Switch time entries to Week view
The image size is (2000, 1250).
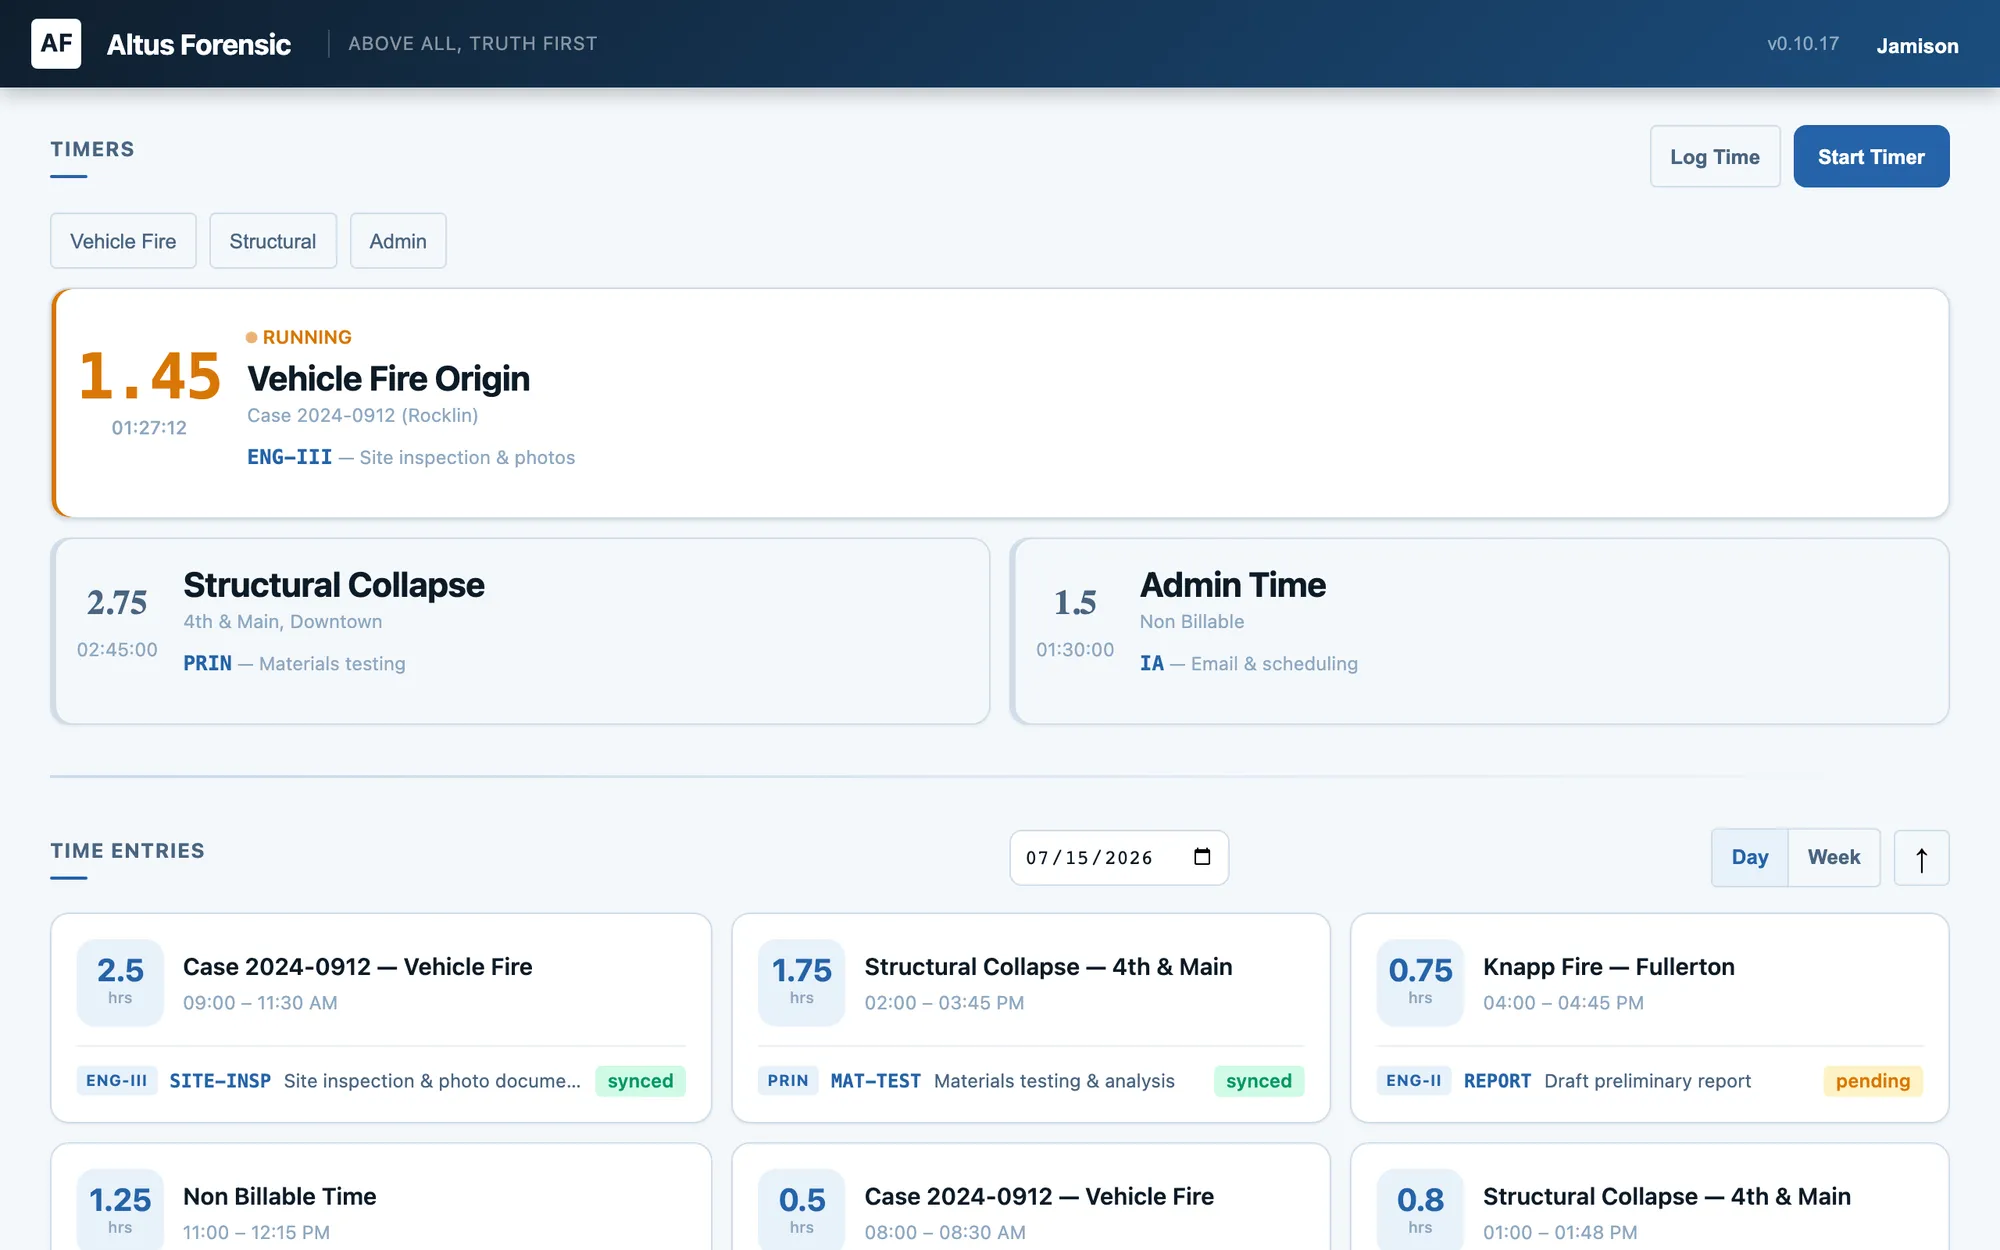(x=1834, y=857)
